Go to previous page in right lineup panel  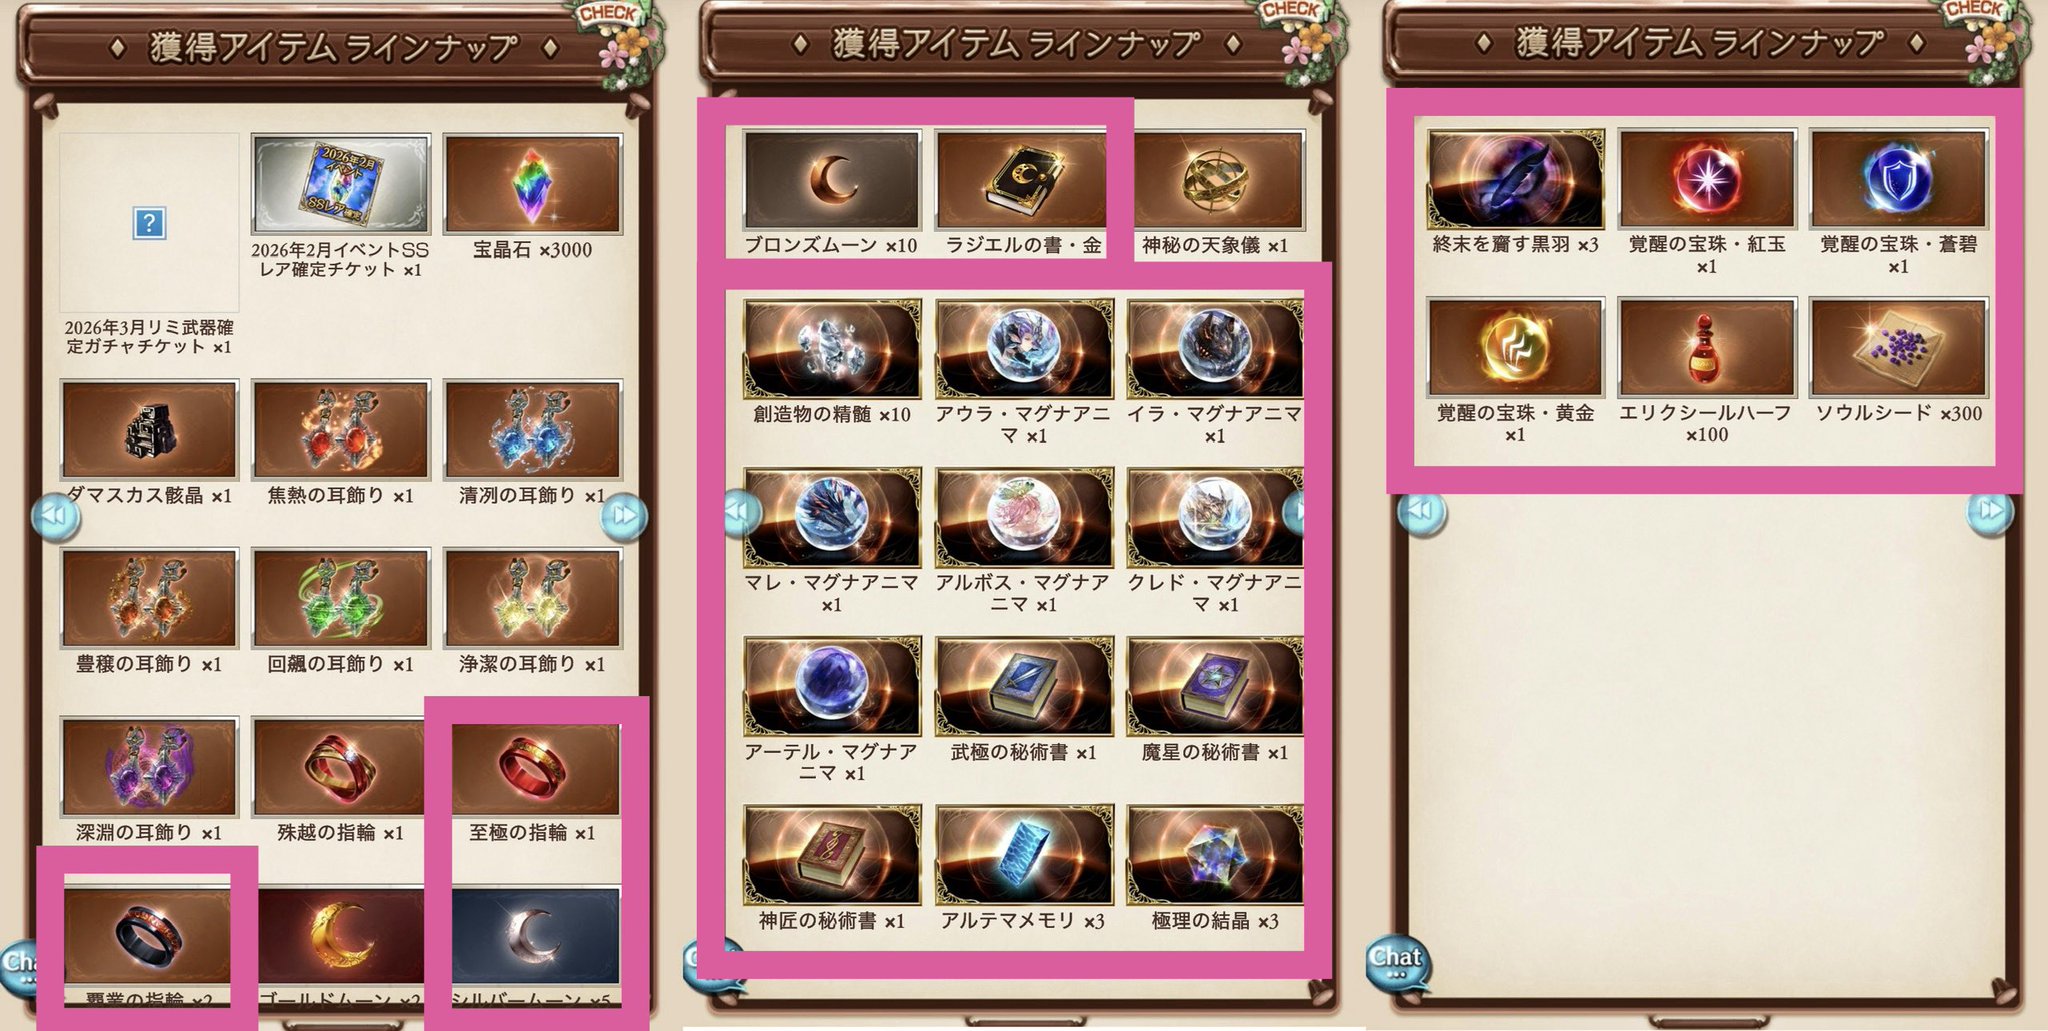(1421, 512)
